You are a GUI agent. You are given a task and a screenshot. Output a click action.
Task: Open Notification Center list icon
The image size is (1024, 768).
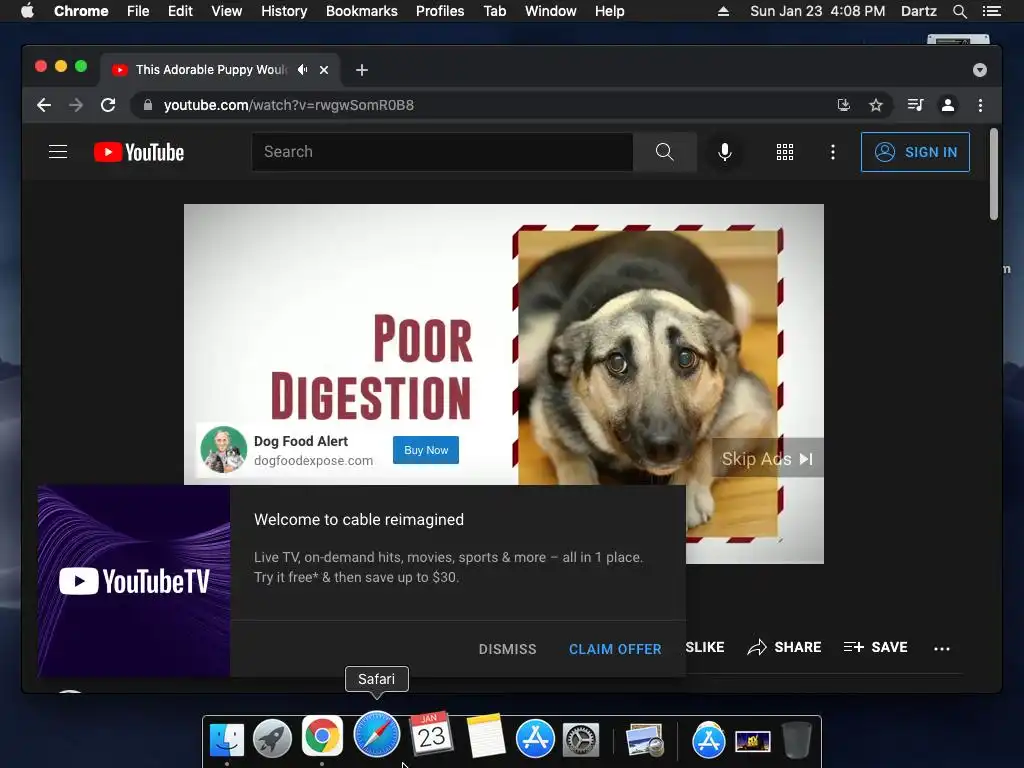coord(991,11)
